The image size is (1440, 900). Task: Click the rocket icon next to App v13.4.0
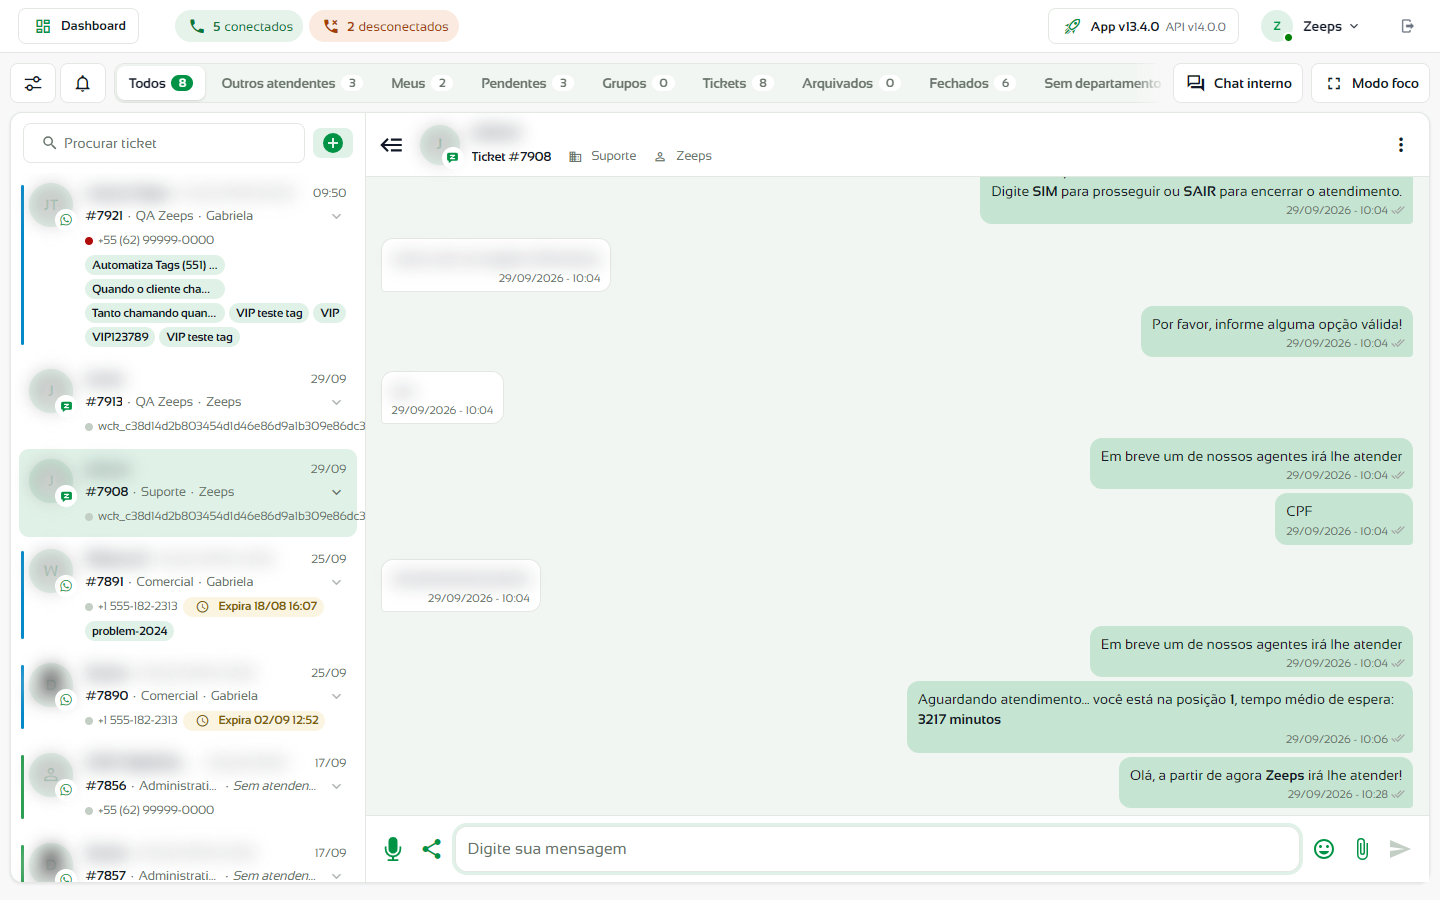pos(1072,26)
